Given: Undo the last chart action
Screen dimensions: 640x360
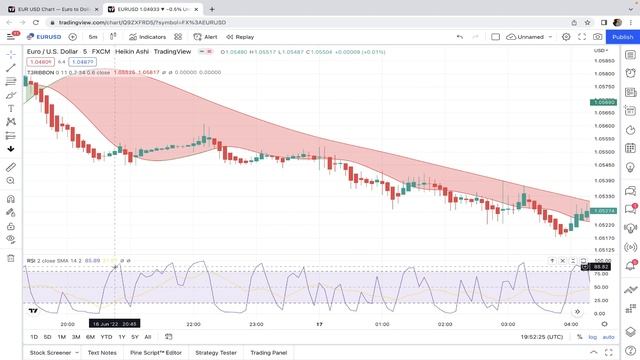Looking at the screenshot, I should click(460, 37).
